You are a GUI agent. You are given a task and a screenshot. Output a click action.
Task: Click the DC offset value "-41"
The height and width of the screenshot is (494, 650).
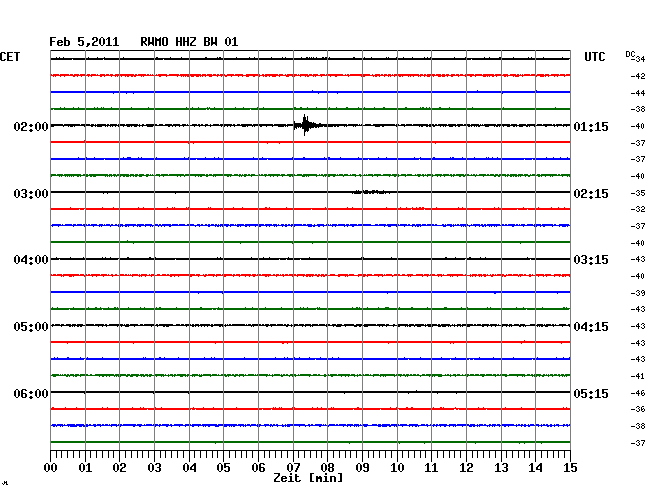[x=638, y=376]
